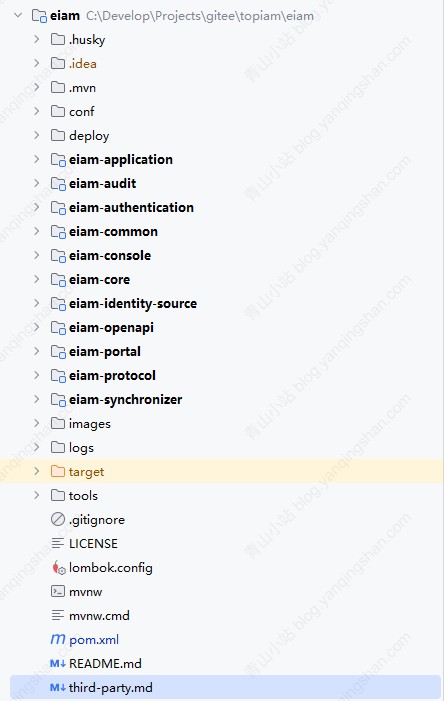Select the mvnw.cmd file
This screenshot has width=444, height=701.
(x=99, y=616)
